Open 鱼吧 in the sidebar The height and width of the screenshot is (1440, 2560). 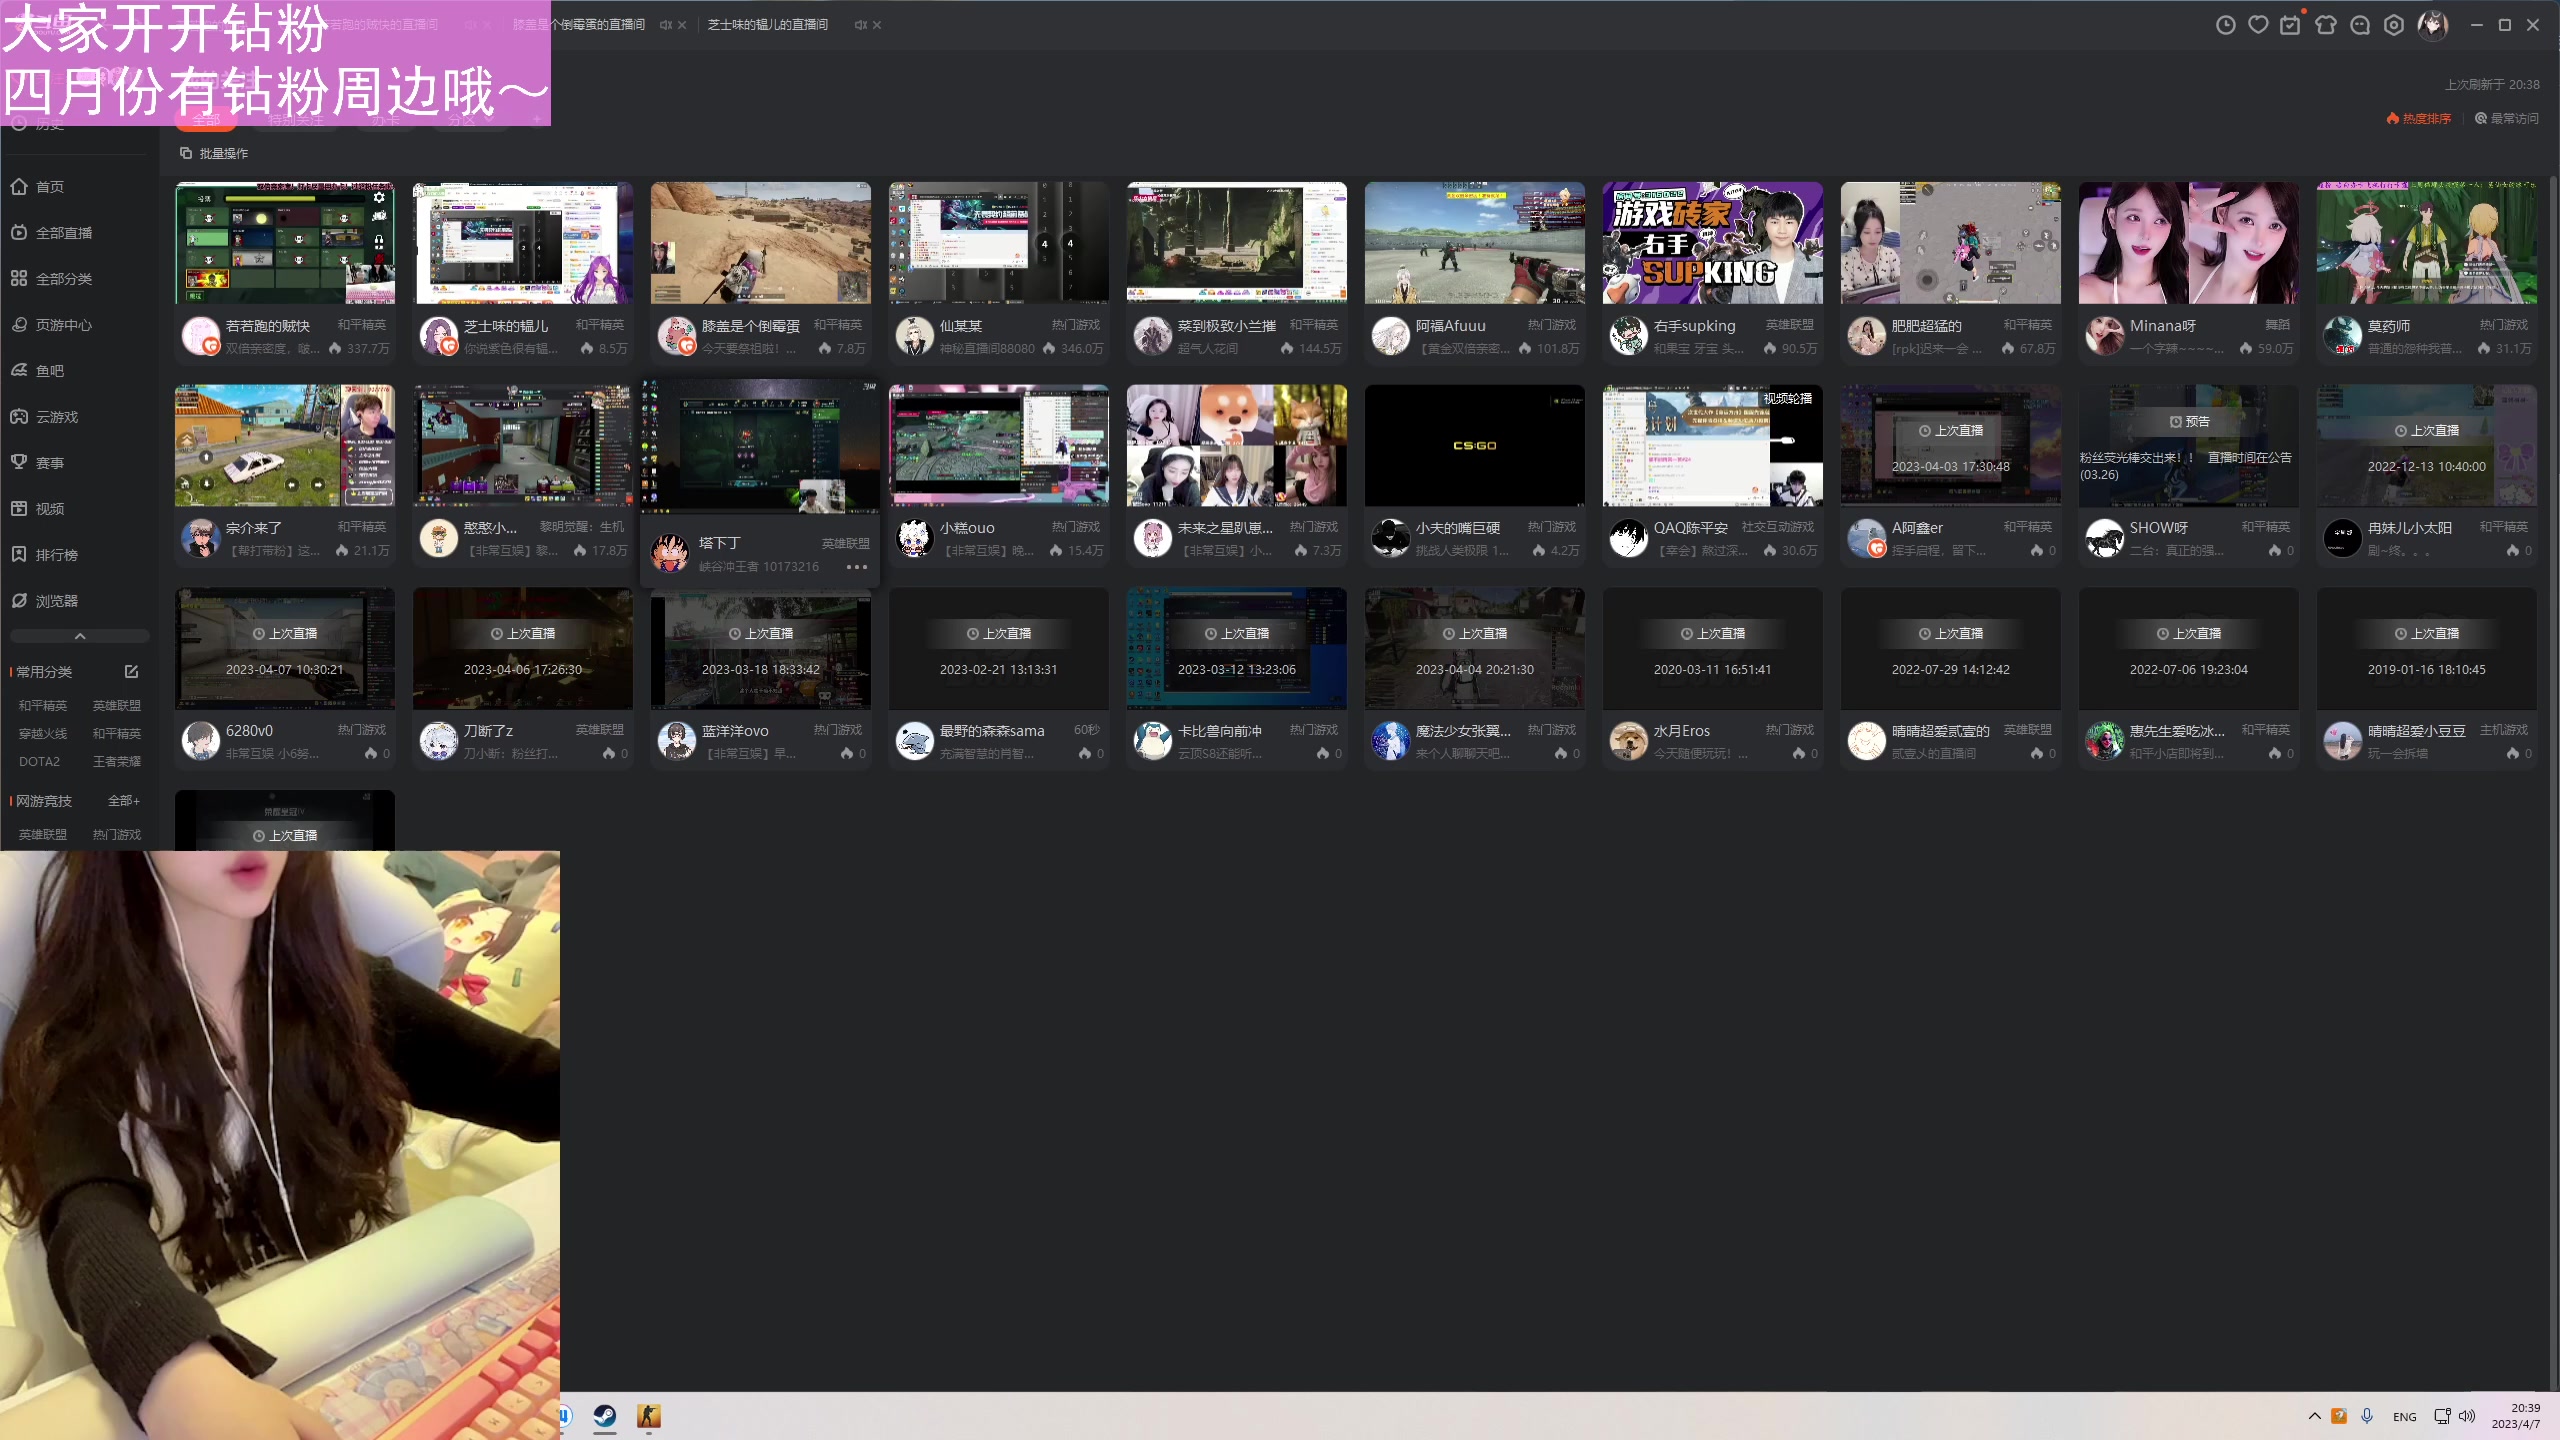(38, 371)
